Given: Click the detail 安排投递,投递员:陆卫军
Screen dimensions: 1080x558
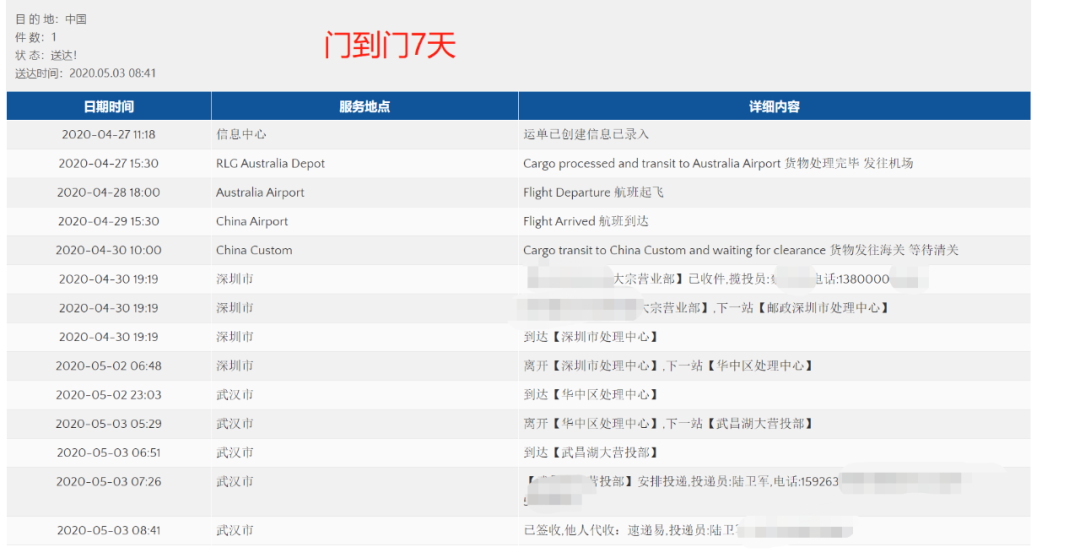Looking at the screenshot, I should [x=703, y=482].
